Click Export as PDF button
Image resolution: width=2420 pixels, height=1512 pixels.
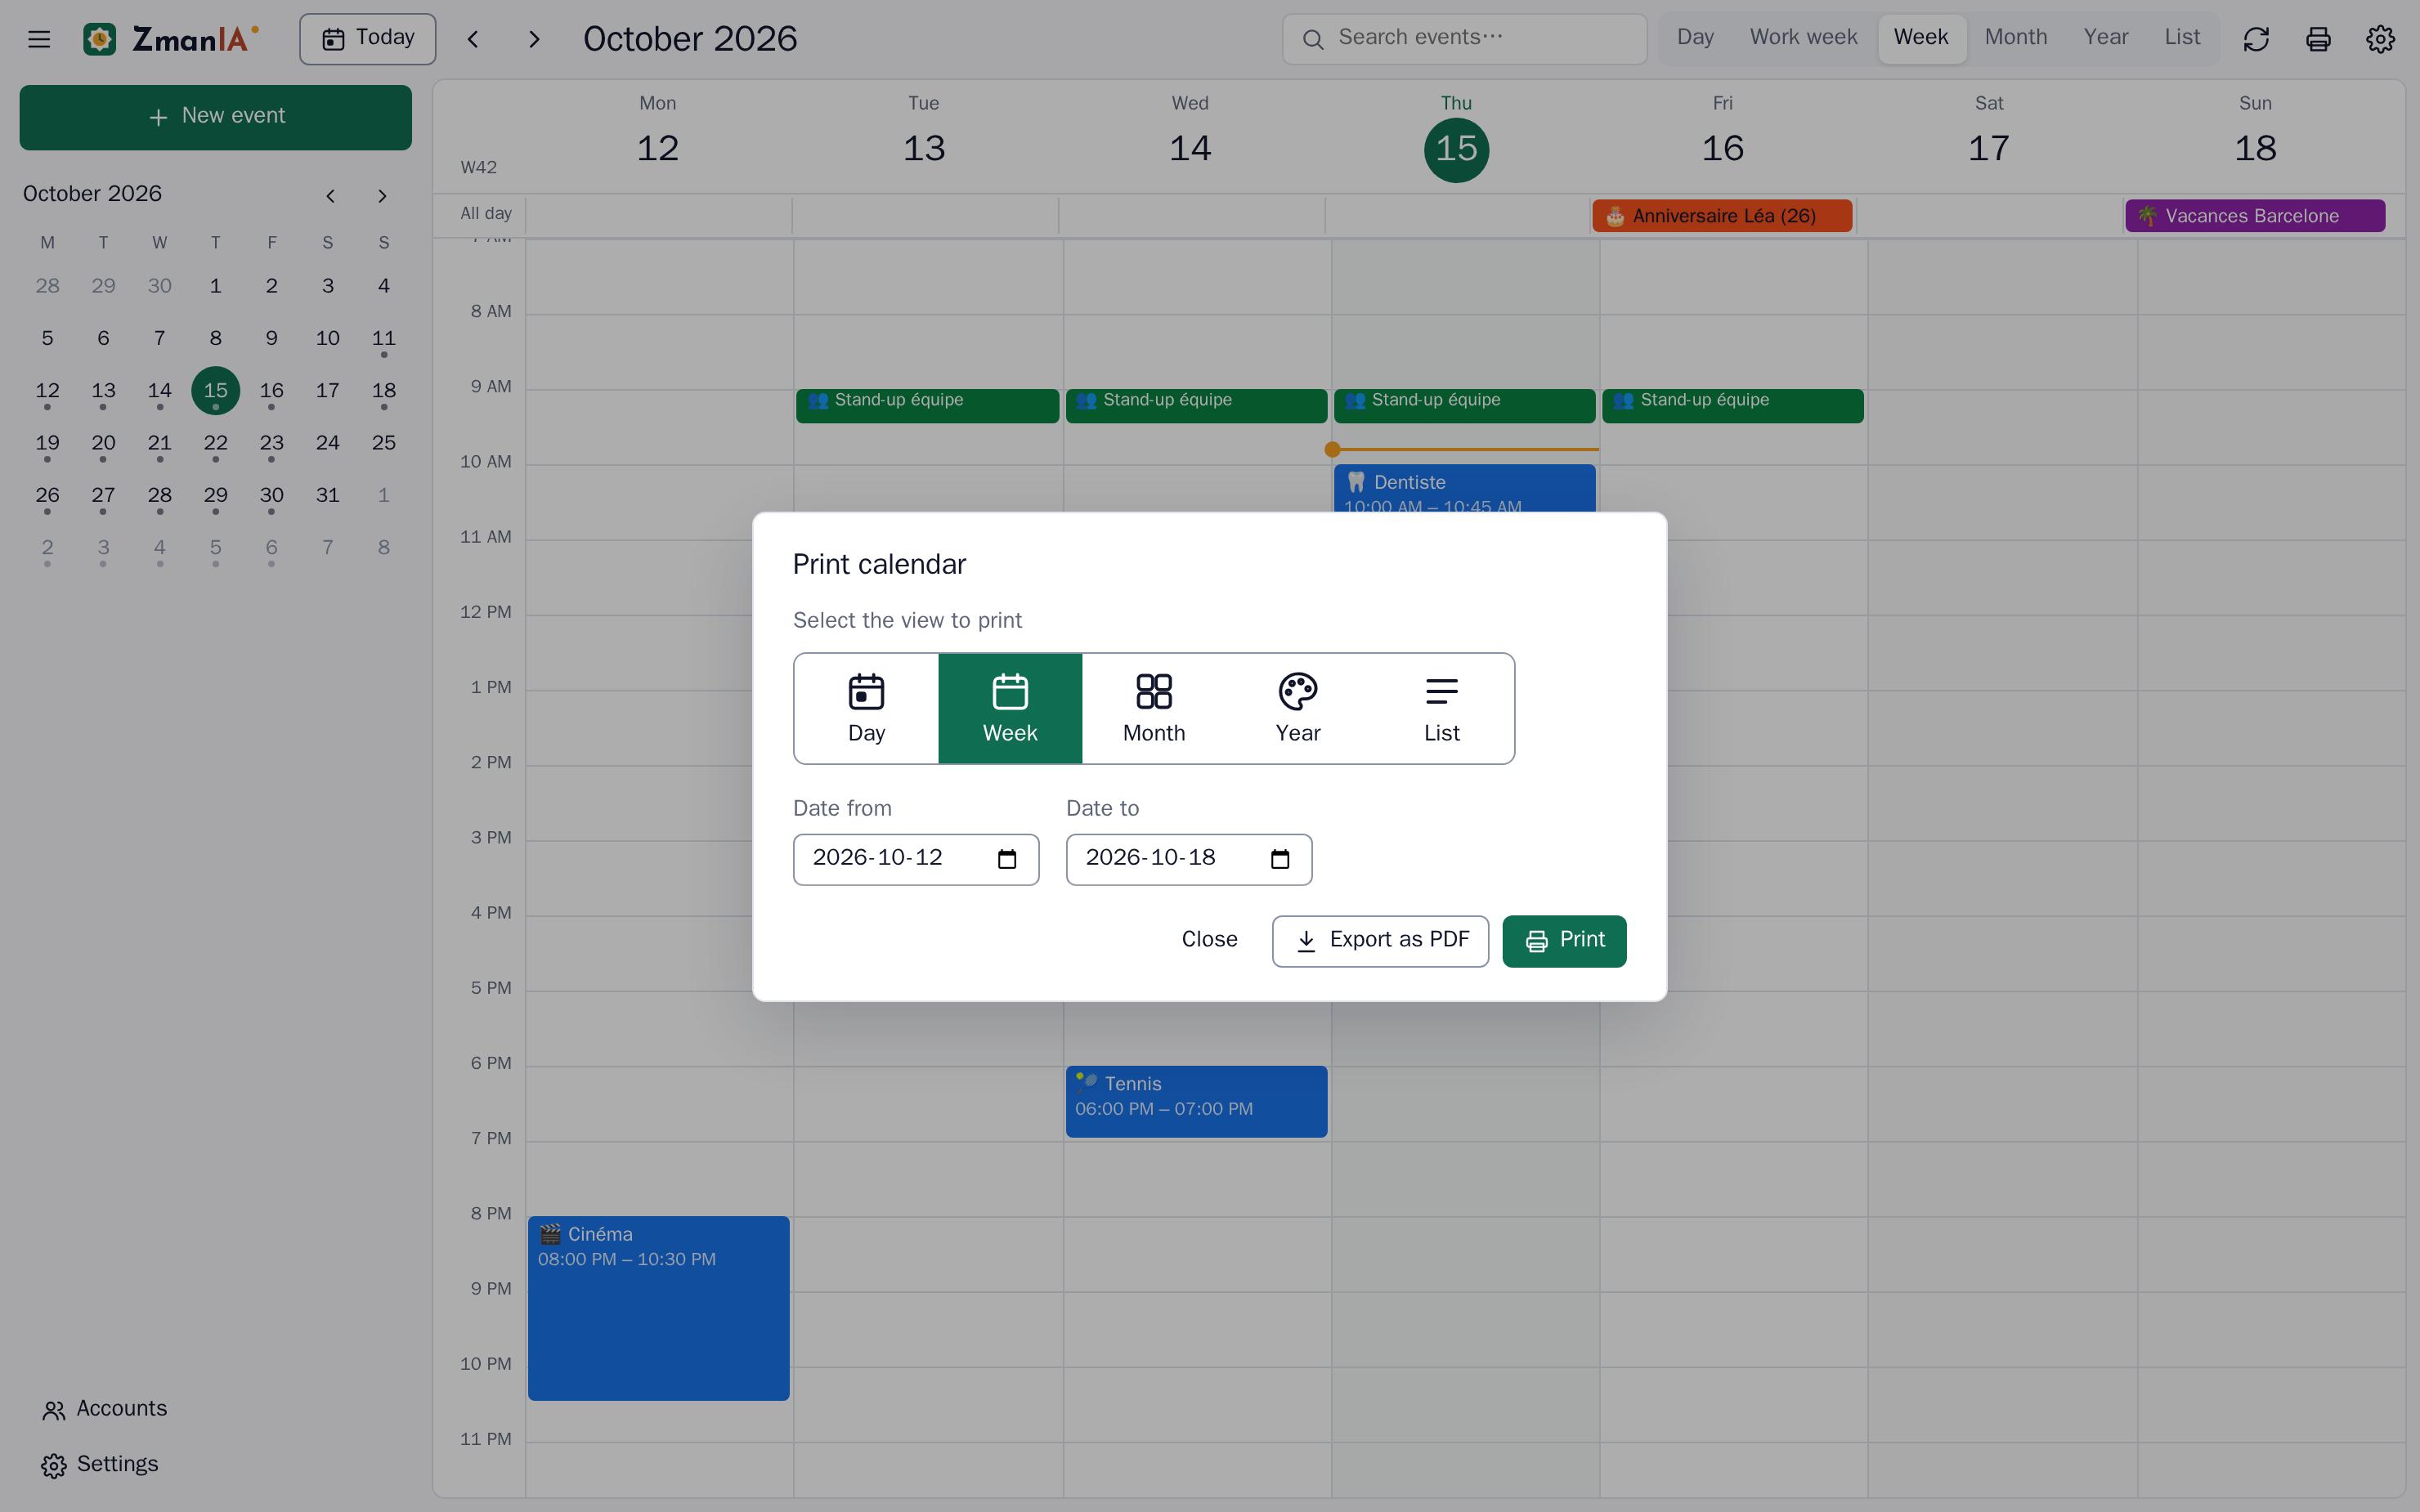(x=1380, y=940)
